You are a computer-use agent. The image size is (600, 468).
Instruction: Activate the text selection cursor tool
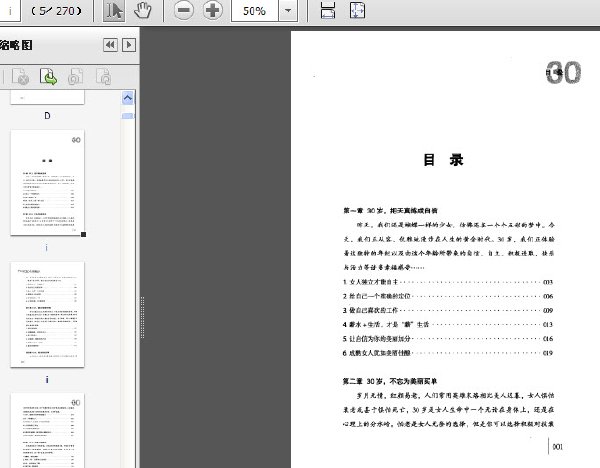[x=114, y=10]
